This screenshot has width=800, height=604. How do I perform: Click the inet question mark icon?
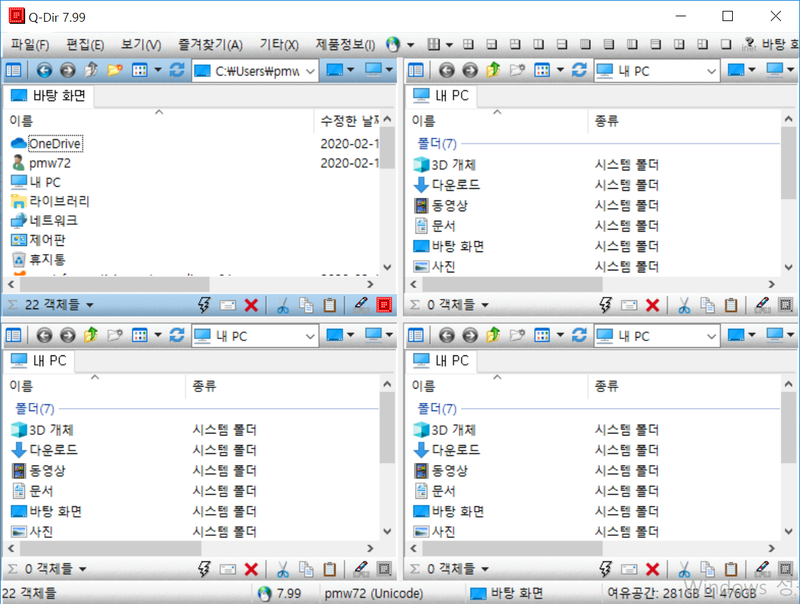pyautogui.click(x=749, y=44)
